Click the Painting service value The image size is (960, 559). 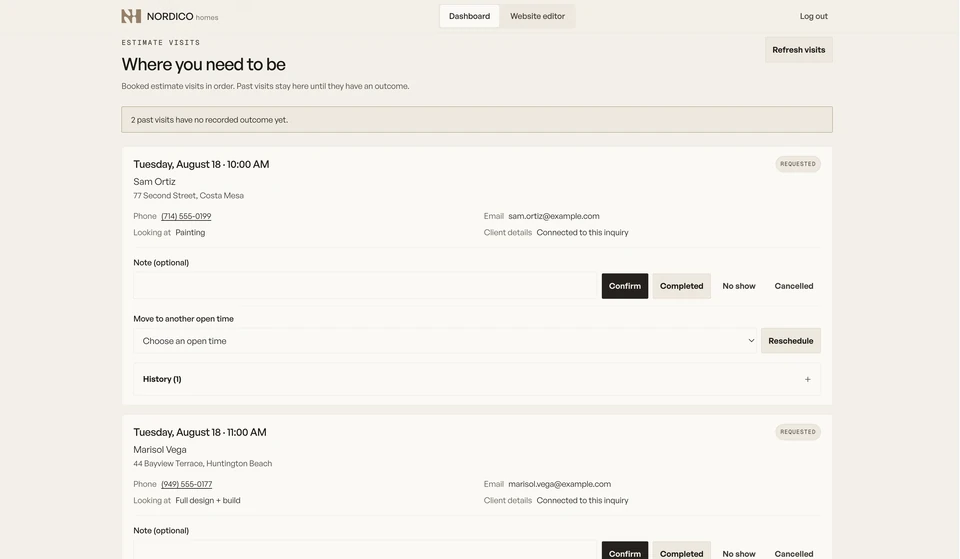click(x=190, y=233)
